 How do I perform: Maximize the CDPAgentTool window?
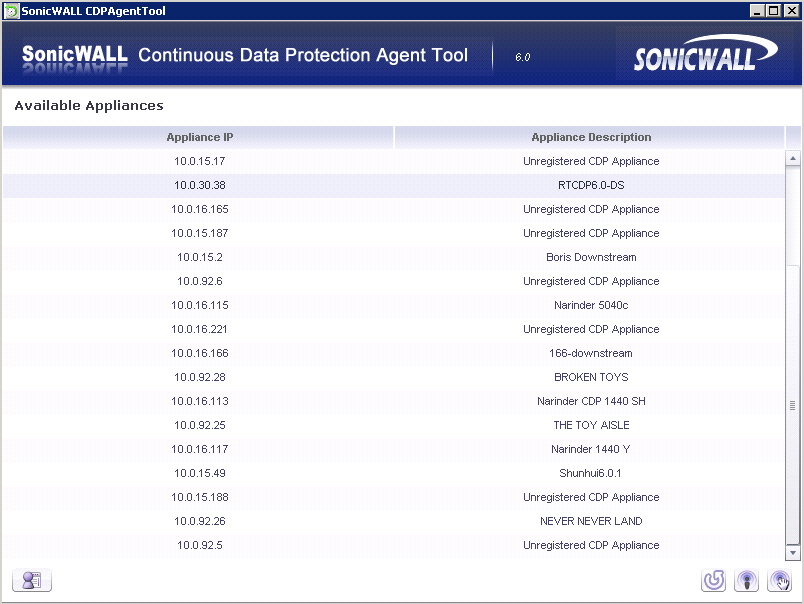point(774,10)
